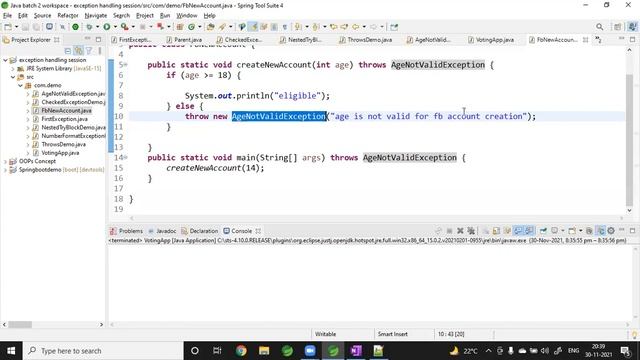Click the New Java Package icon

click(x=180, y=27)
